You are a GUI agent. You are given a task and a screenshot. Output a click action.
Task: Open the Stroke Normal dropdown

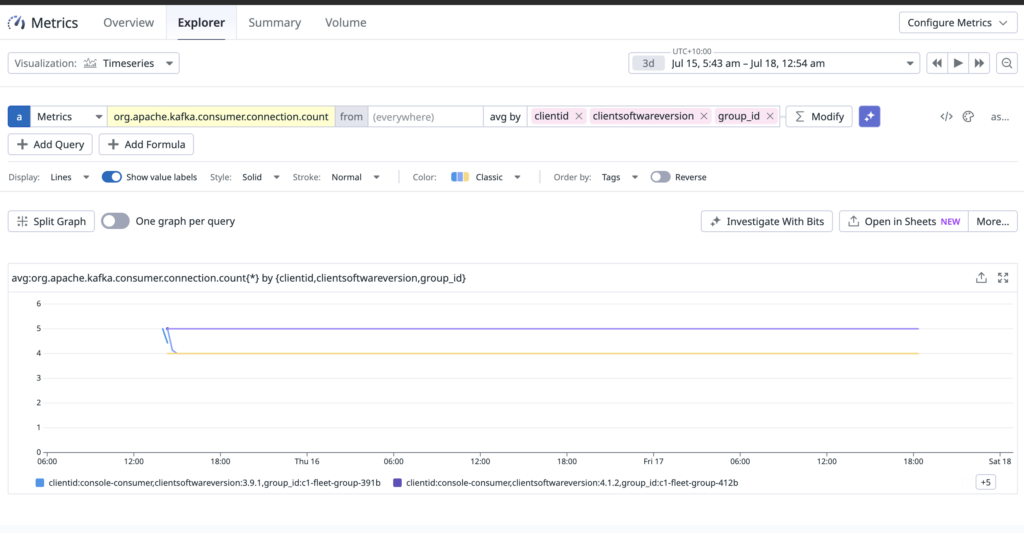point(355,177)
